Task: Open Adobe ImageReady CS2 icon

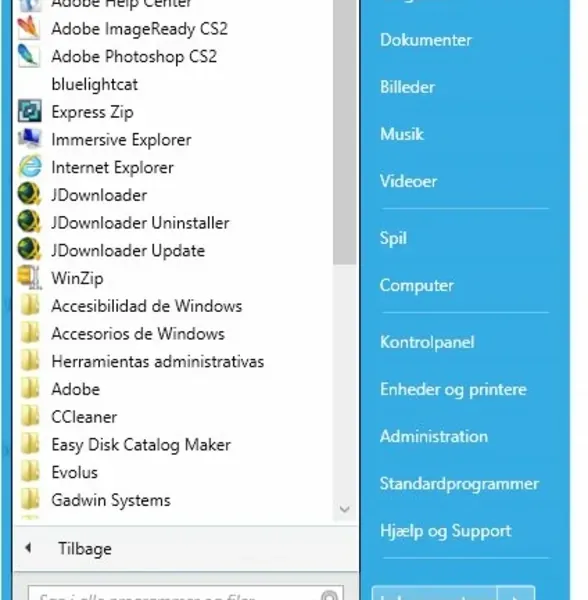Action: tap(29, 28)
